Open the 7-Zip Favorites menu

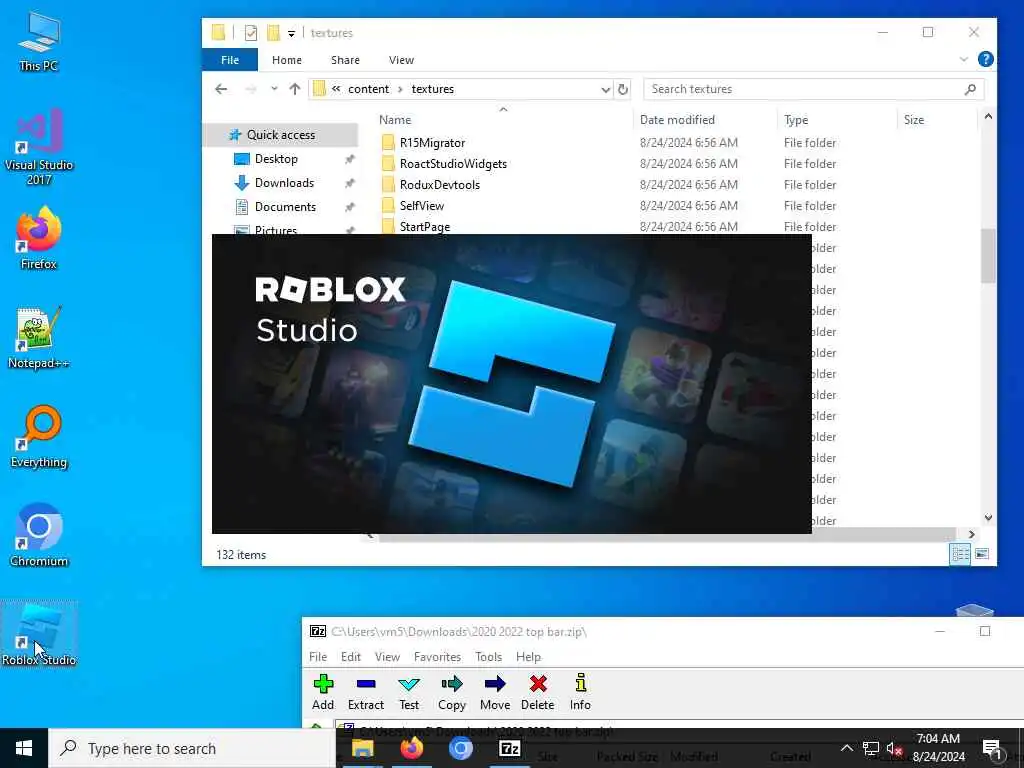coord(438,656)
